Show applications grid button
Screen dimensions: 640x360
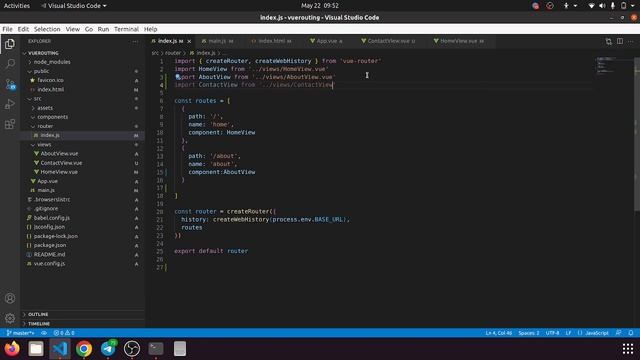628,349
